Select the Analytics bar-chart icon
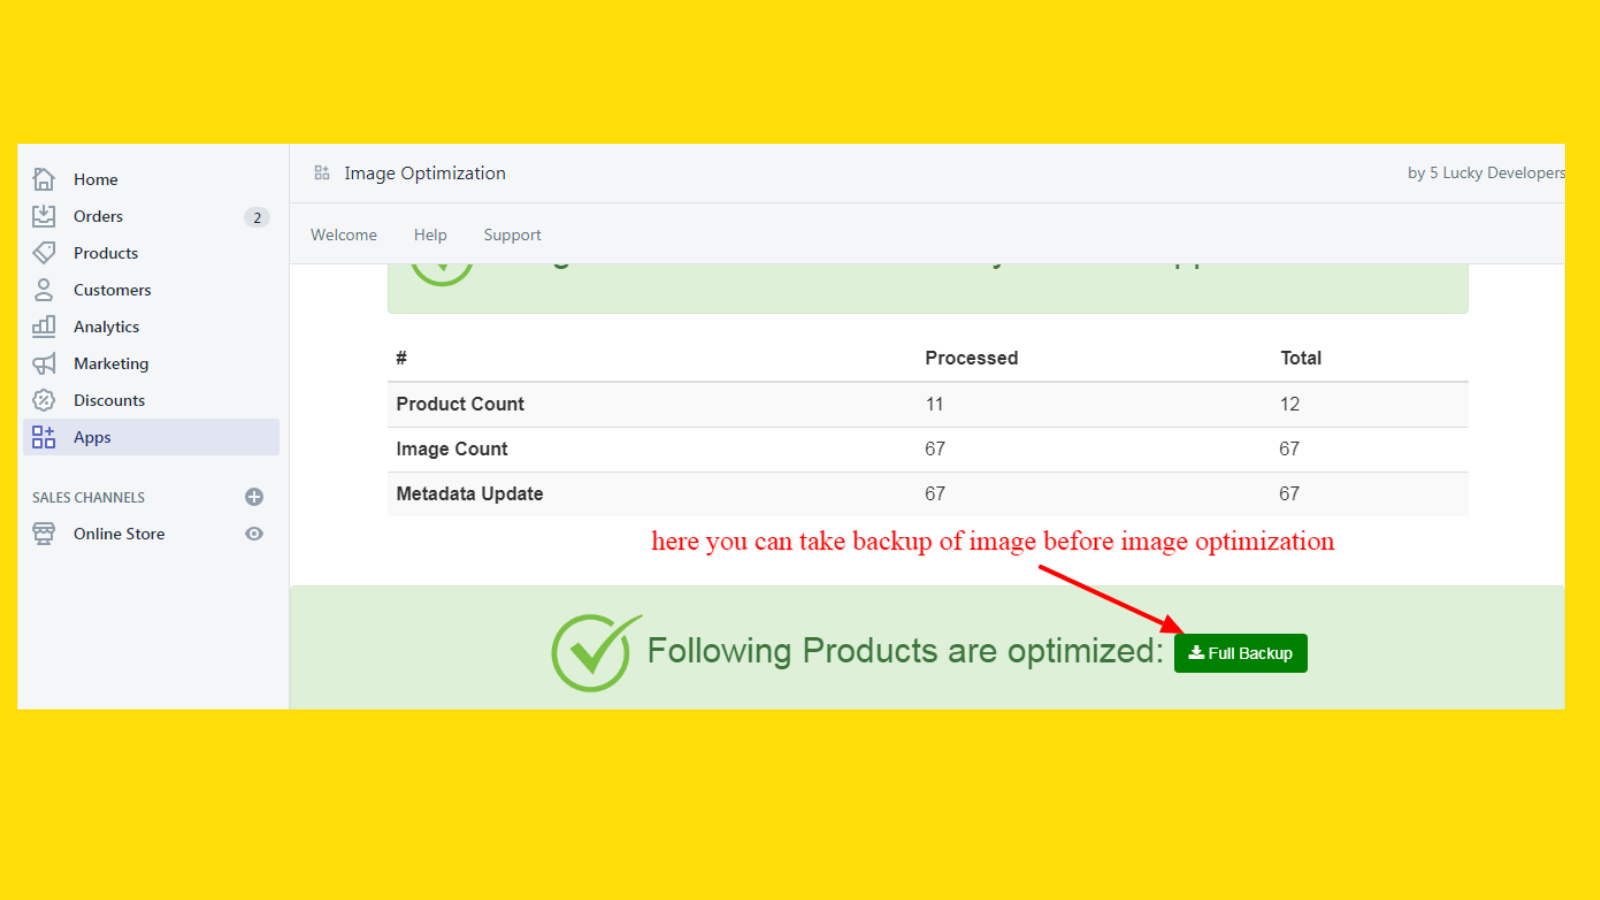The width and height of the screenshot is (1600, 900). pos(44,326)
